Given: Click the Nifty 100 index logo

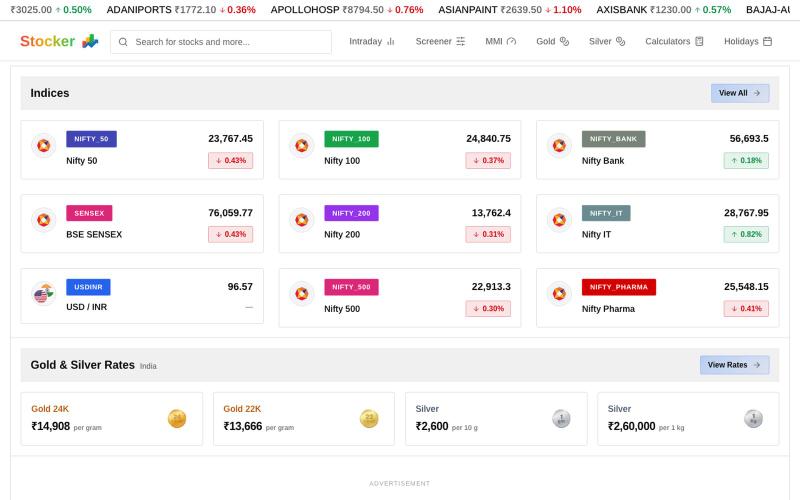Looking at the screenshot, I should pos(302,146).
